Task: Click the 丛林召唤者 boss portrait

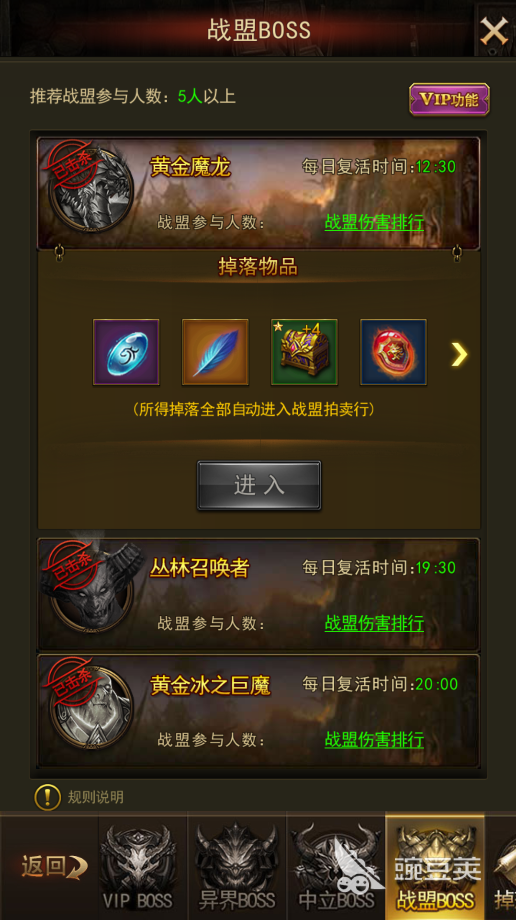Action: pyautogui.click(x=90, y=588)
